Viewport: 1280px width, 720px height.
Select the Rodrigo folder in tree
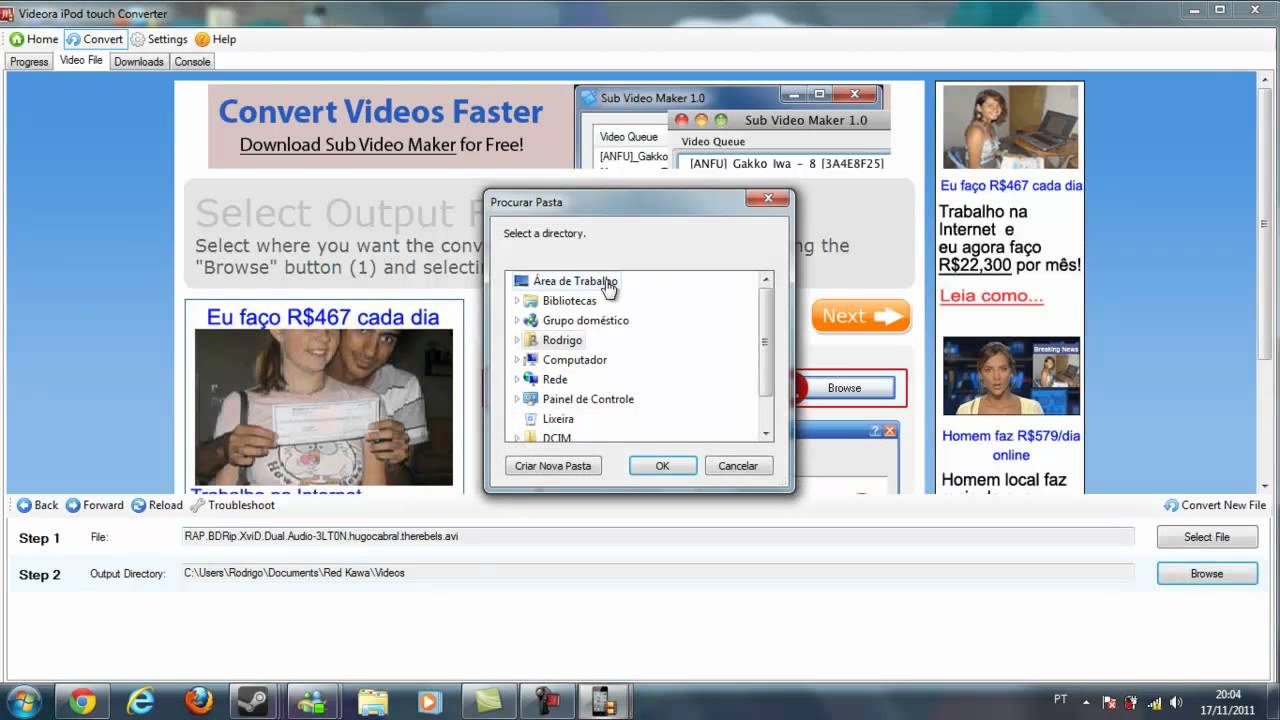coord(562,340)
